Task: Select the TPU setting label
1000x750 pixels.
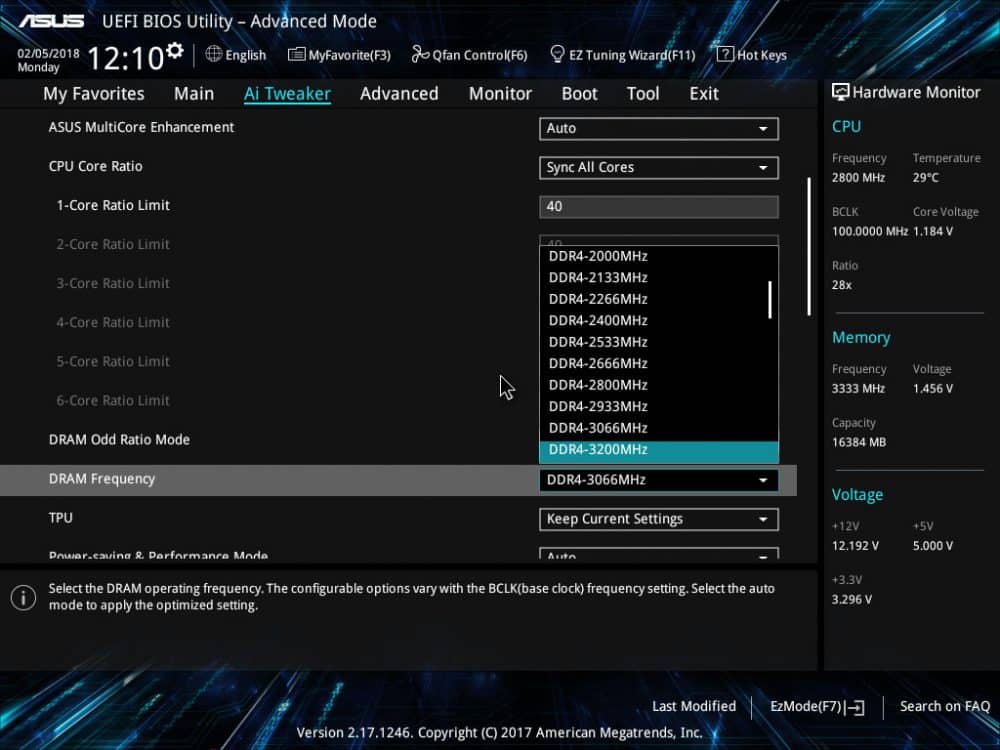Action: click(x=61, y=518)
